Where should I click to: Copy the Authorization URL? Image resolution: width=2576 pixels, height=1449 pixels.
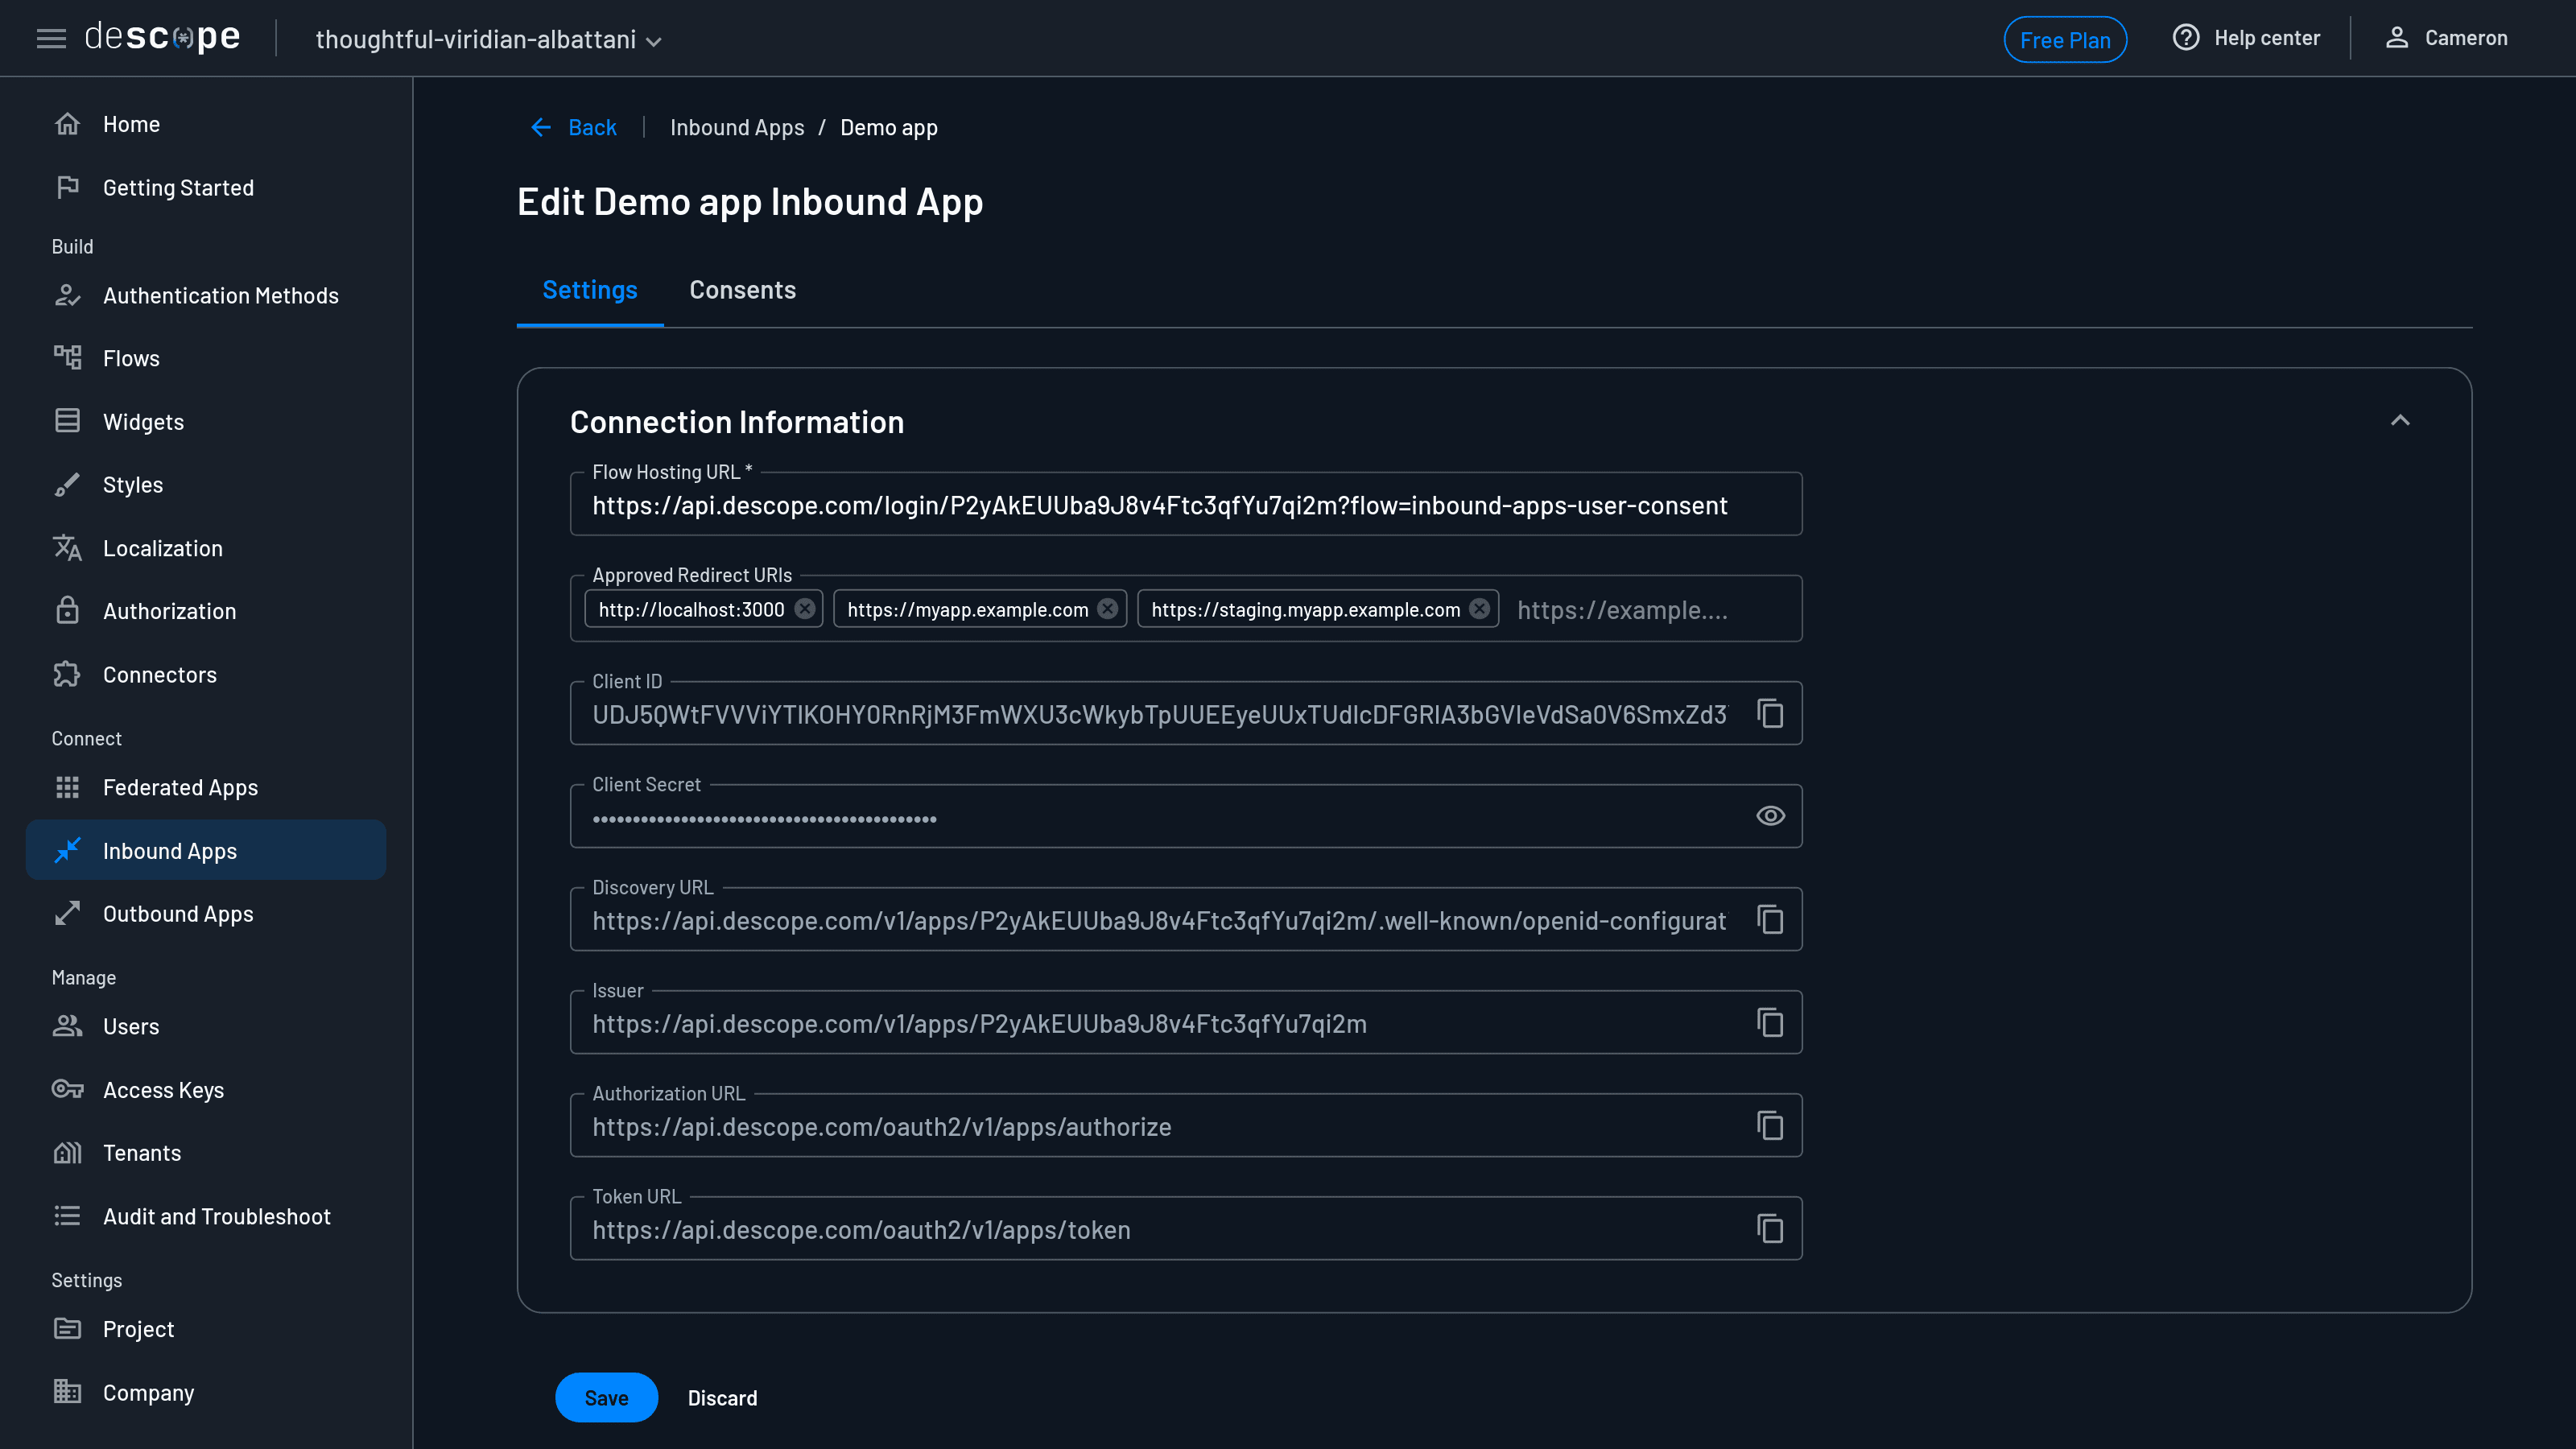tap(1770, 1126)
